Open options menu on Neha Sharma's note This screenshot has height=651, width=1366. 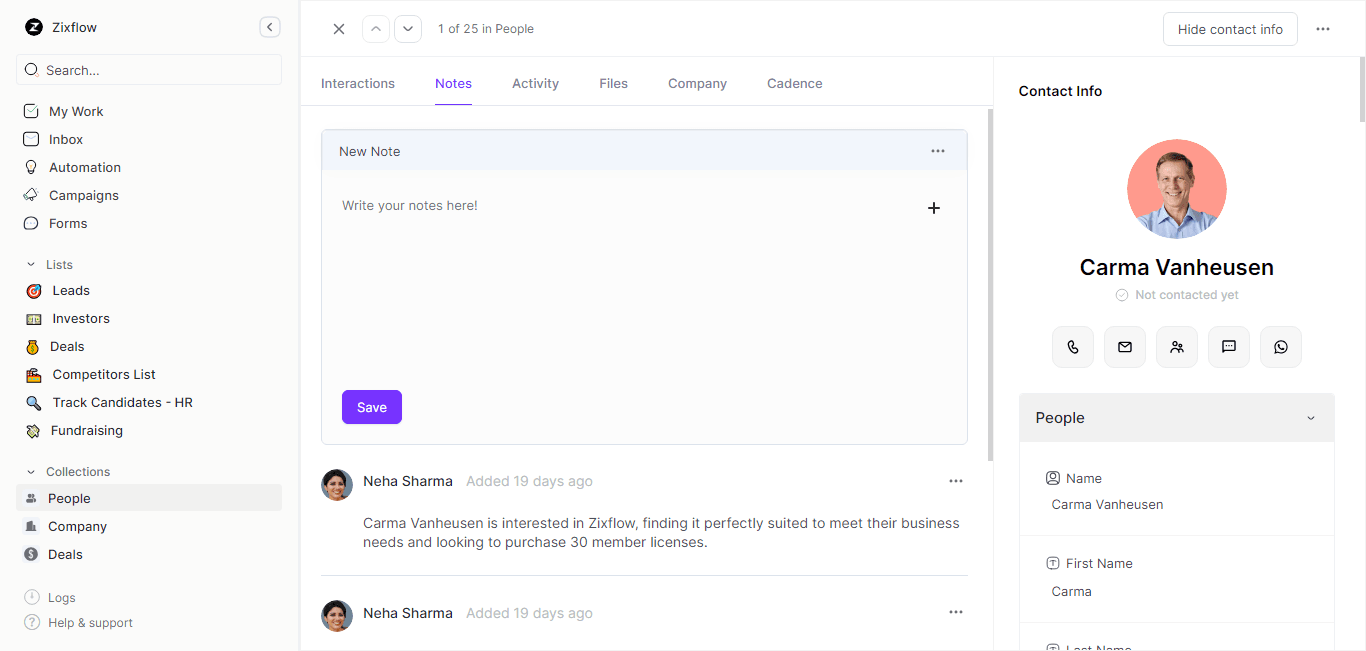955,481
